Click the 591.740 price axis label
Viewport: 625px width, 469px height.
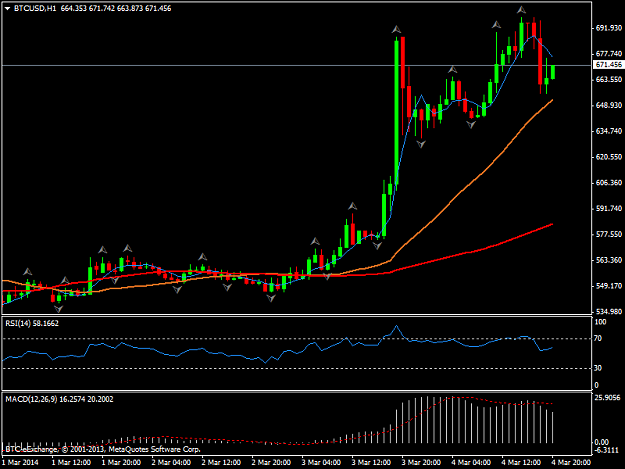pos(609,208)
